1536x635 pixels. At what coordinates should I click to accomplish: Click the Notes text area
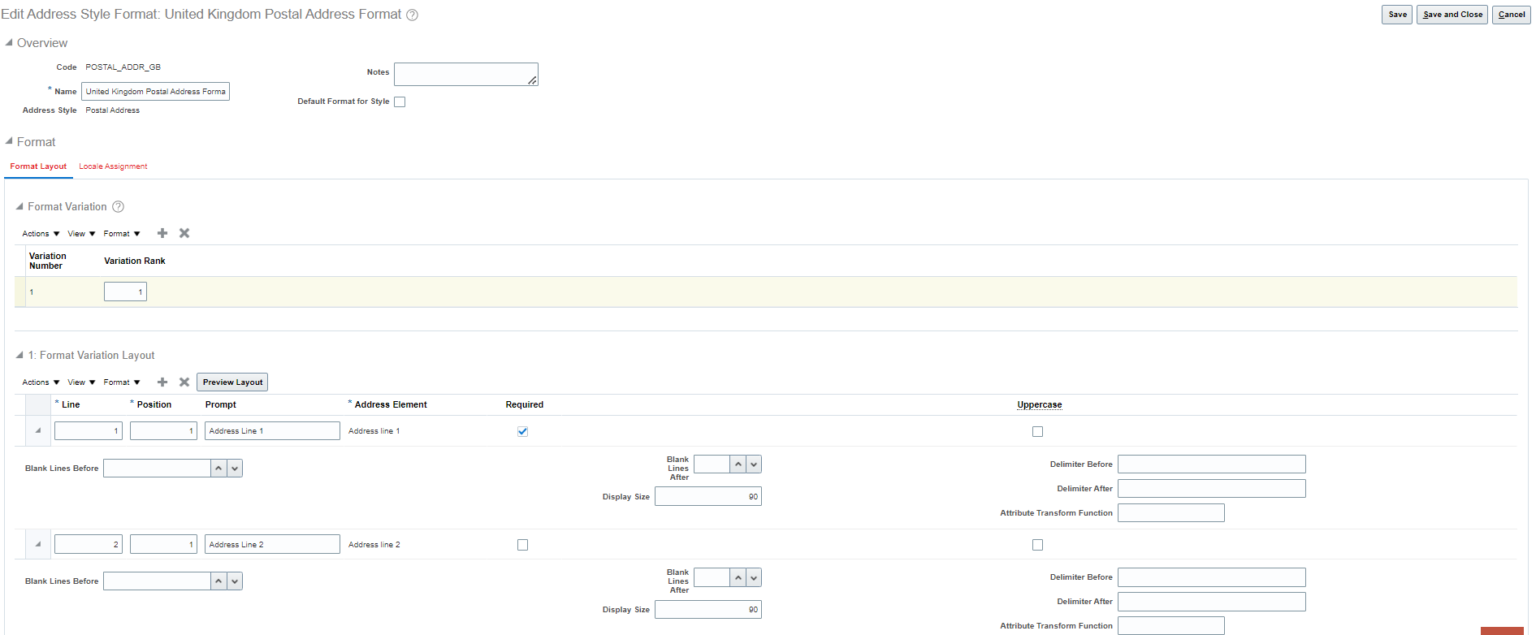point(466,74)
